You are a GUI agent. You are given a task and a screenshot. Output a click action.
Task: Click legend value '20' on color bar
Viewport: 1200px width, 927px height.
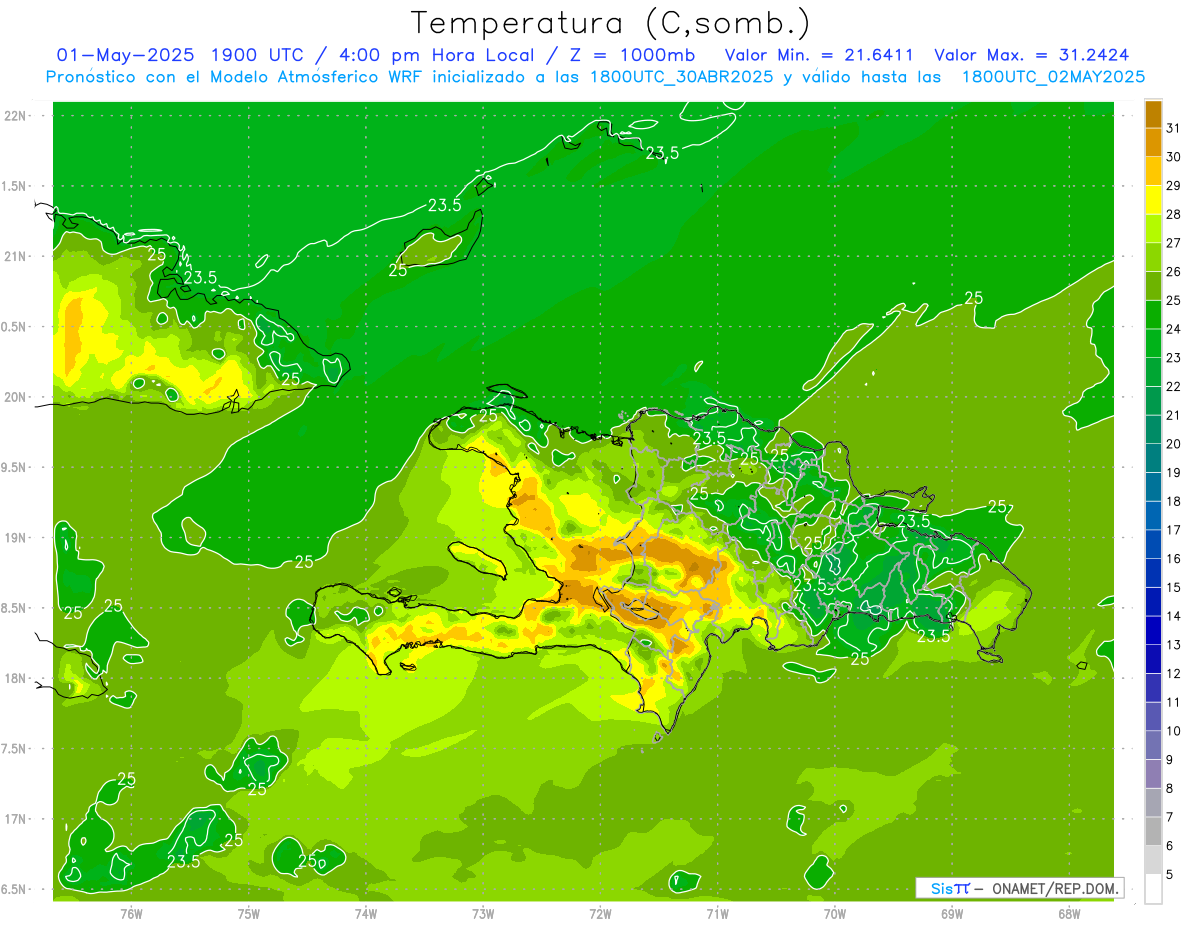(x=1173, y=444)
